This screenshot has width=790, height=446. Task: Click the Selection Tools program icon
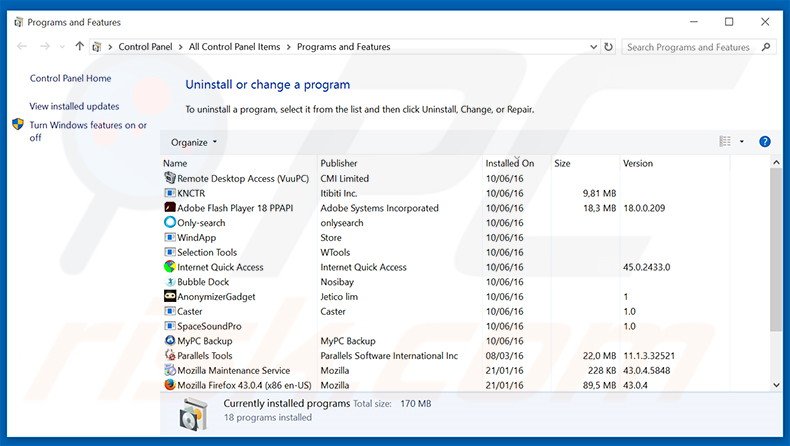(x=170, y=252)
